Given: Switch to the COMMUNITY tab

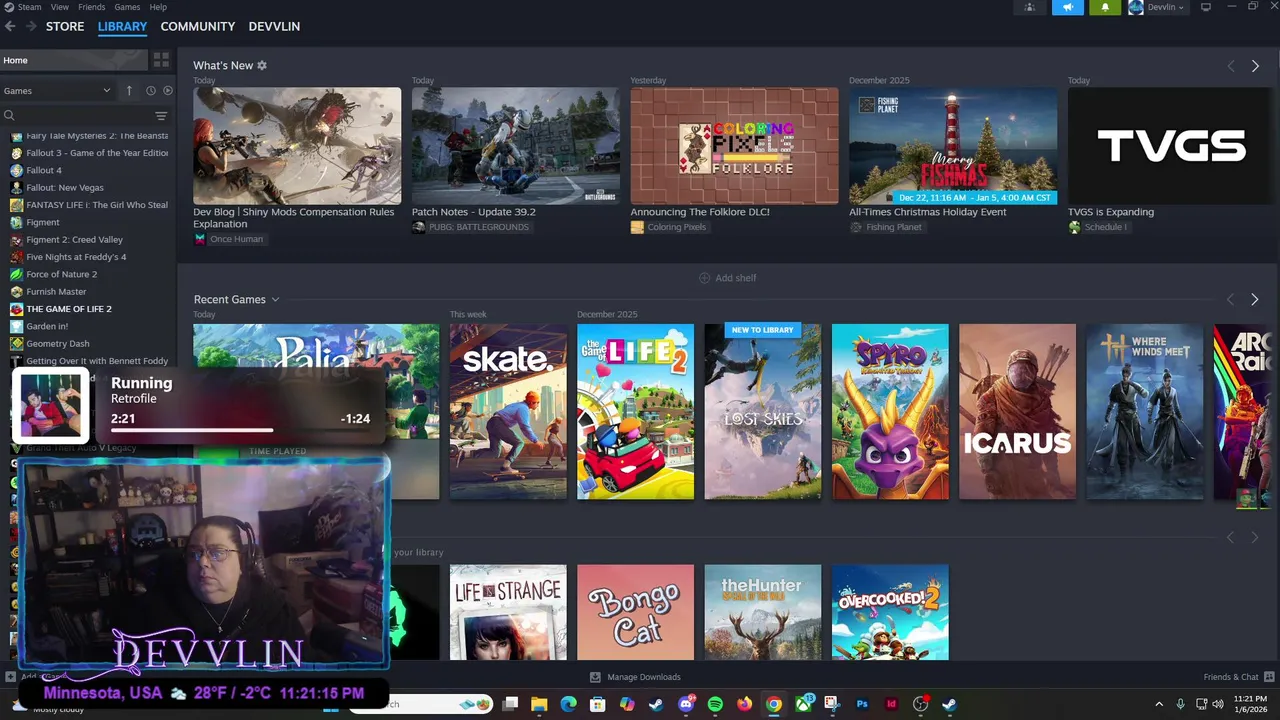Looking at the screenshot, I should coord(198,26).
